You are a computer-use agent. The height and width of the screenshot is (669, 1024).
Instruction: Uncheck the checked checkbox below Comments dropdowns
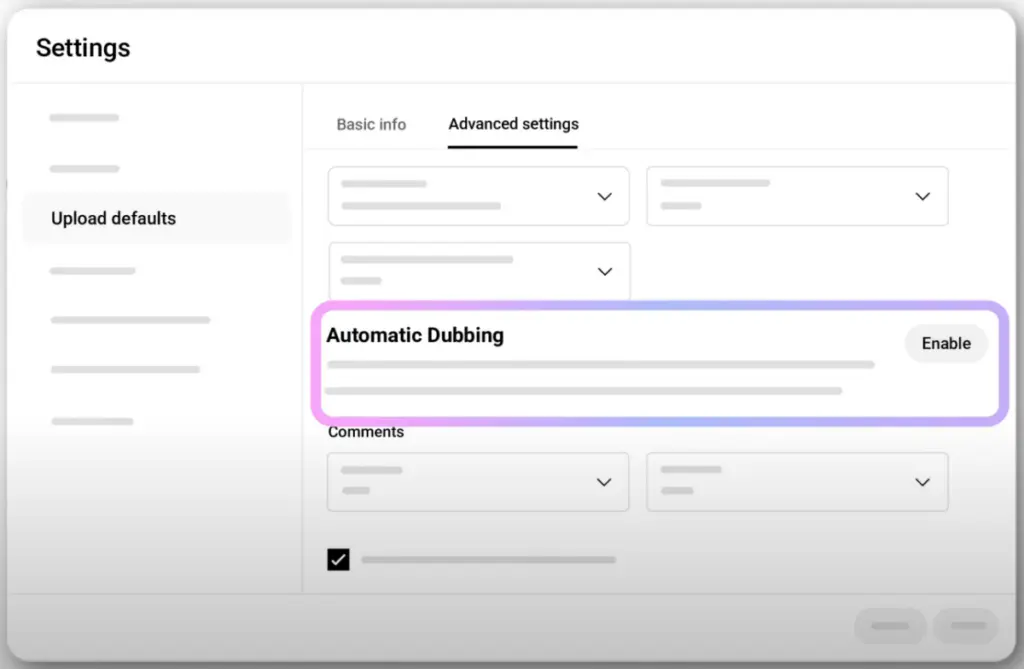339,560
